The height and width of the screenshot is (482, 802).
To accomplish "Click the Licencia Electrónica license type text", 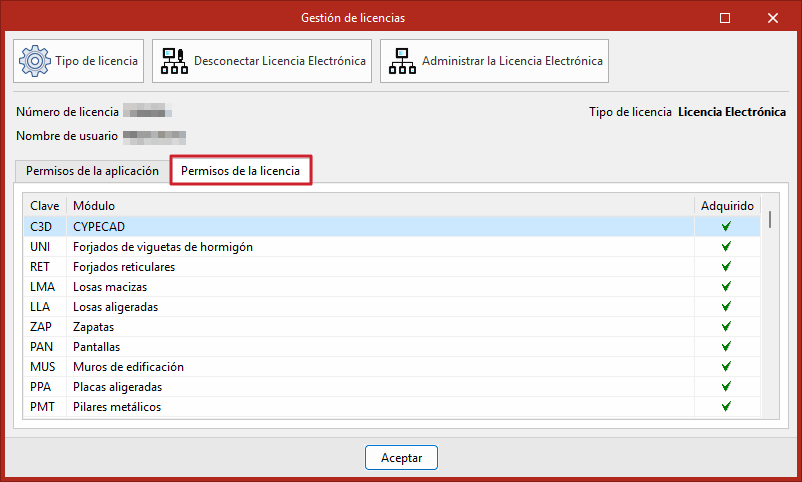I will (732, 112).
